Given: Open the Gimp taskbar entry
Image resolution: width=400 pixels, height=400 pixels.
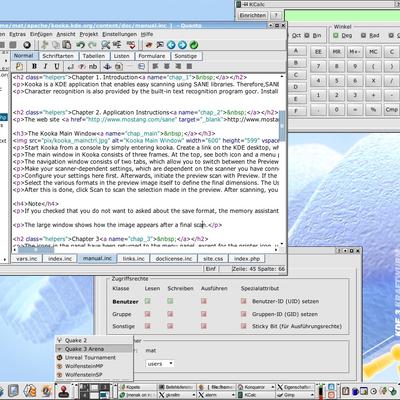Looking at the screenshot, I should coord(295,395).
